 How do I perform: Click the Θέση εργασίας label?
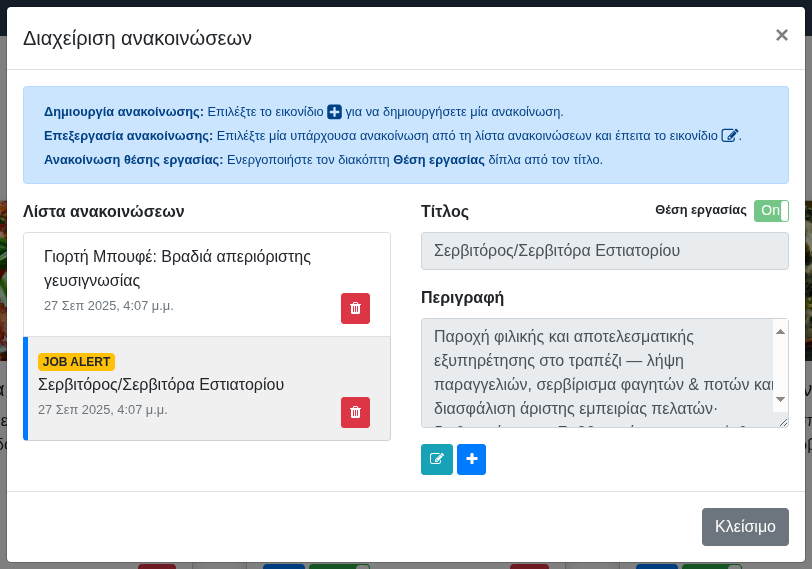click(701, 210)
